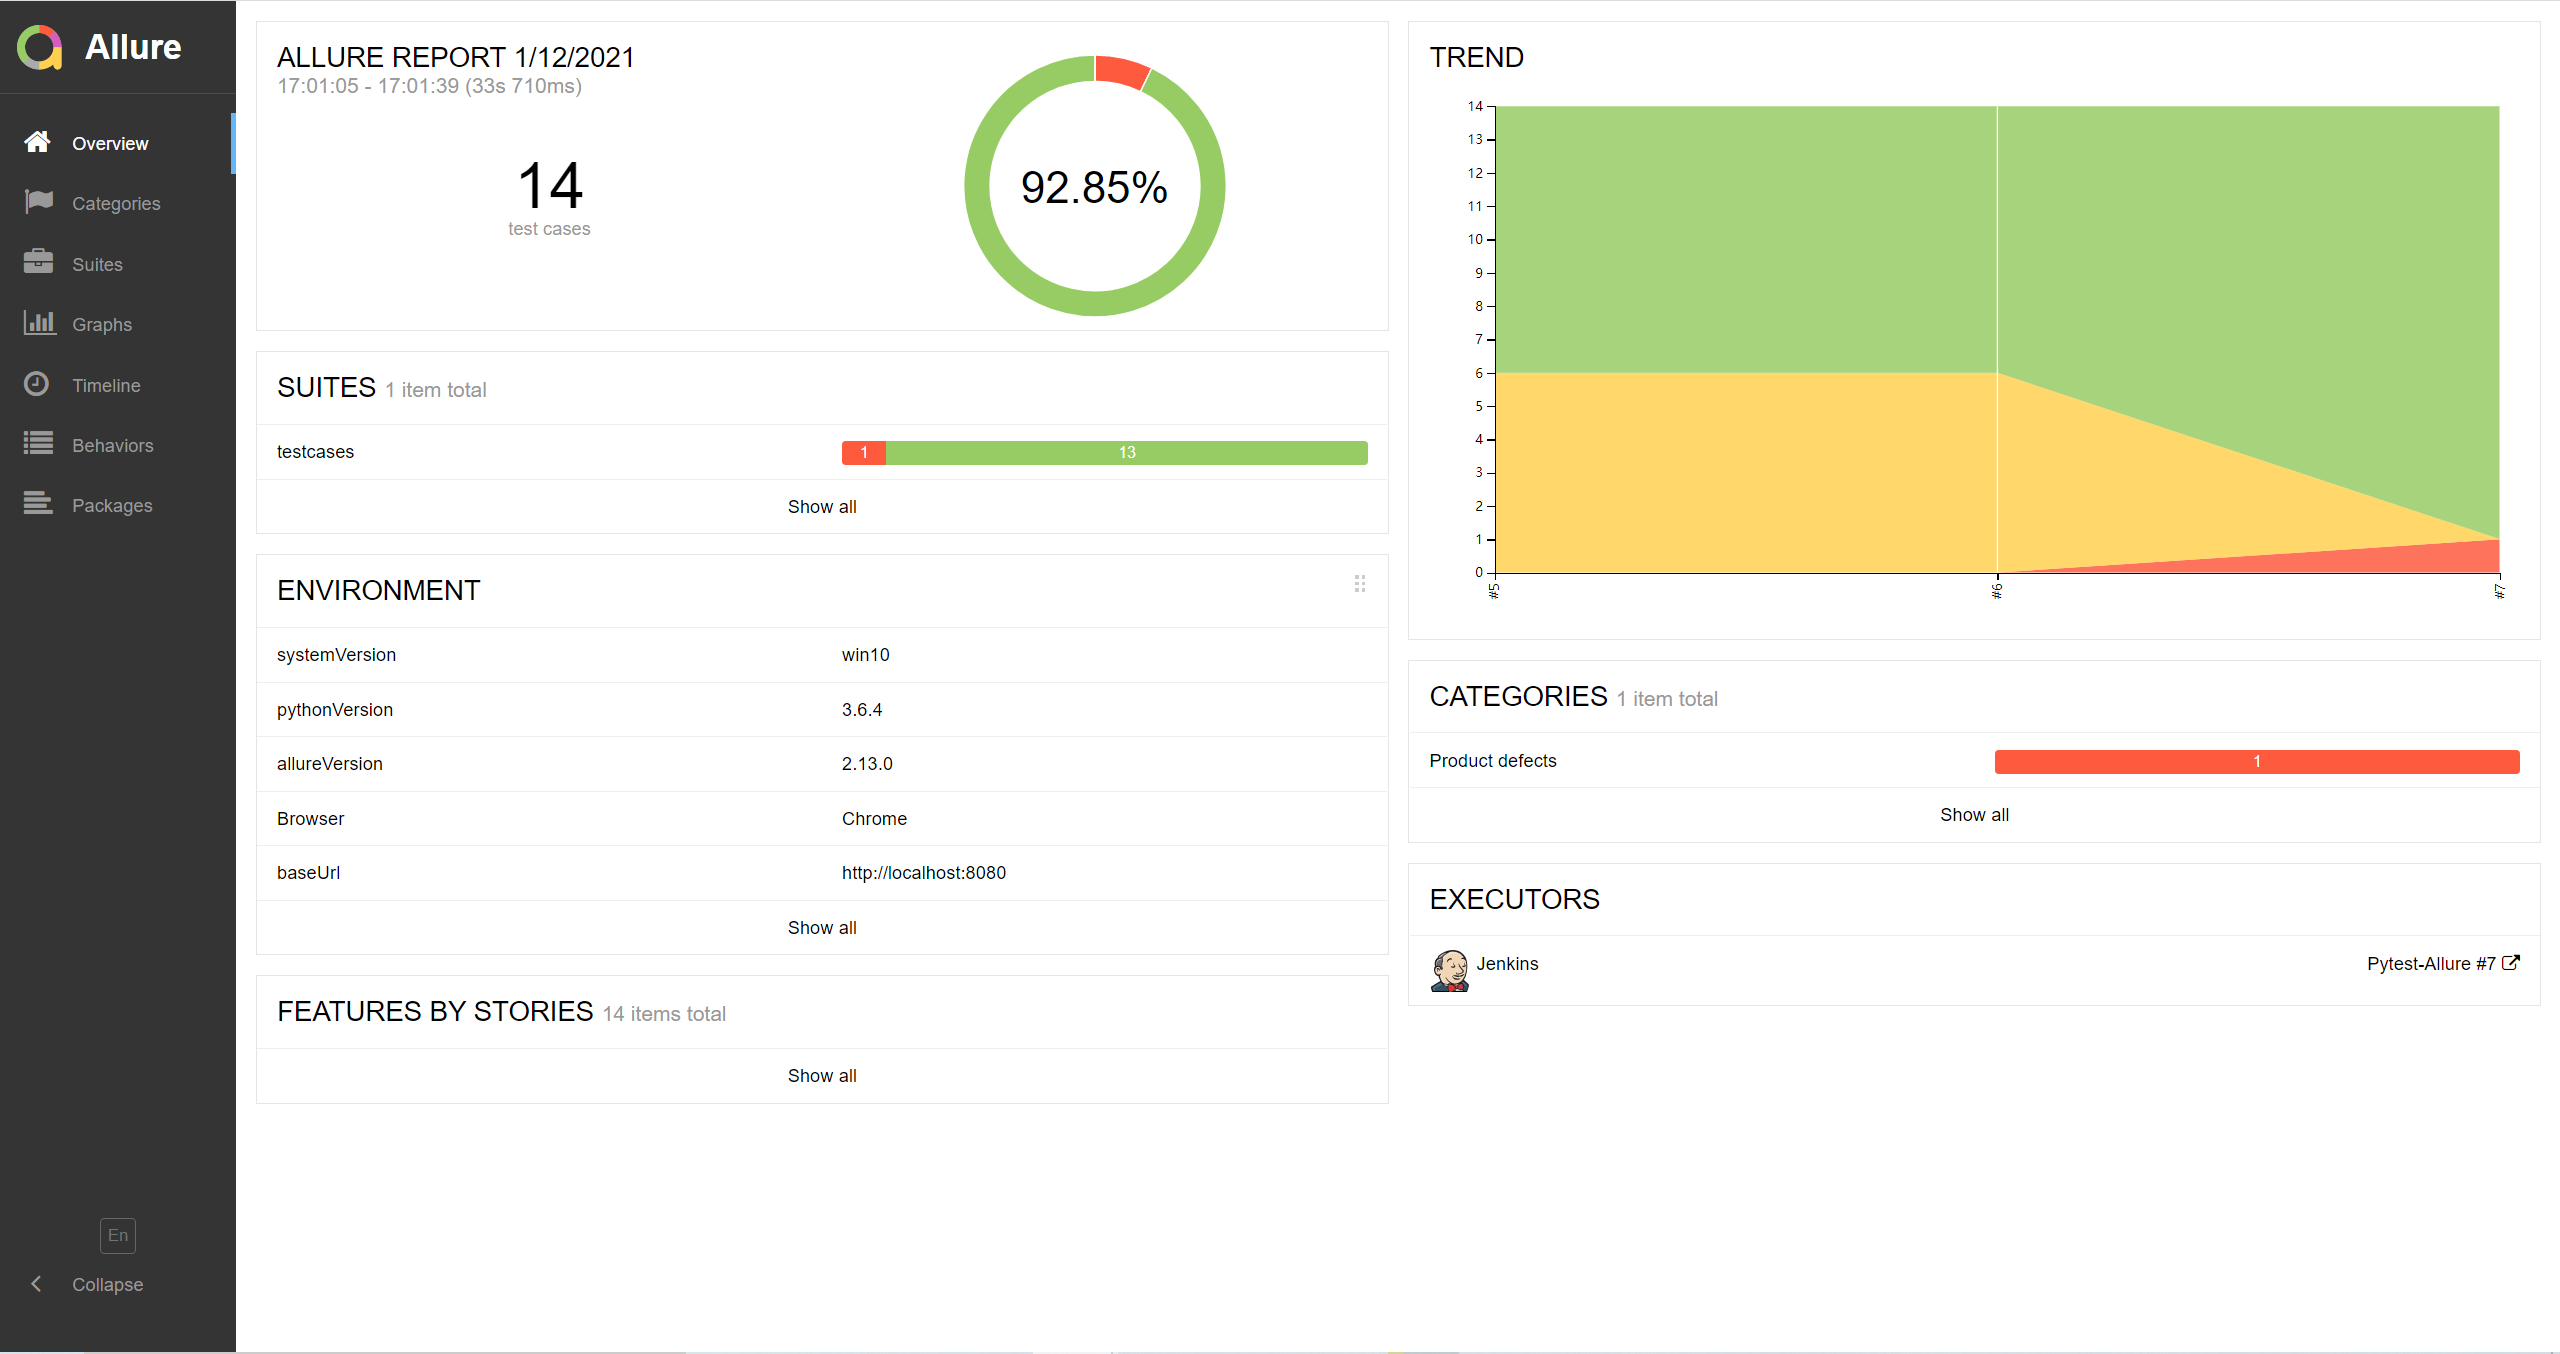The height and width of the screenshot is (1354, 2560).
Task: Collapse the sidebar with the chevron
Action: point(37,1284)
